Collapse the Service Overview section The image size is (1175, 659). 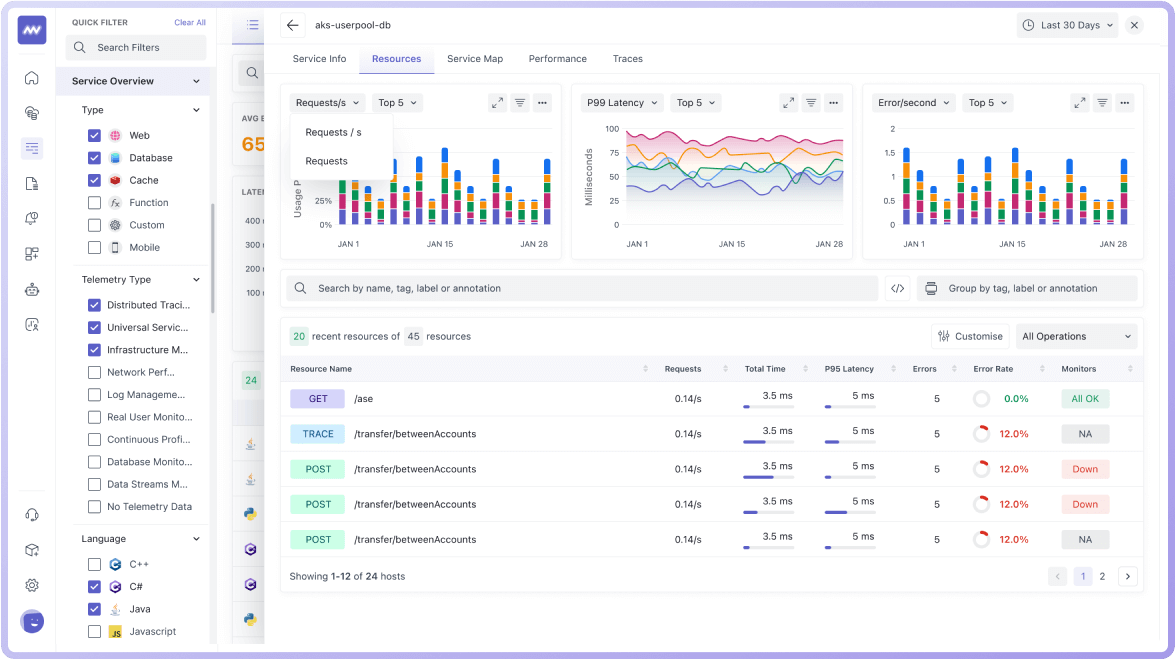pyautogui.click(x=196, y=81)
